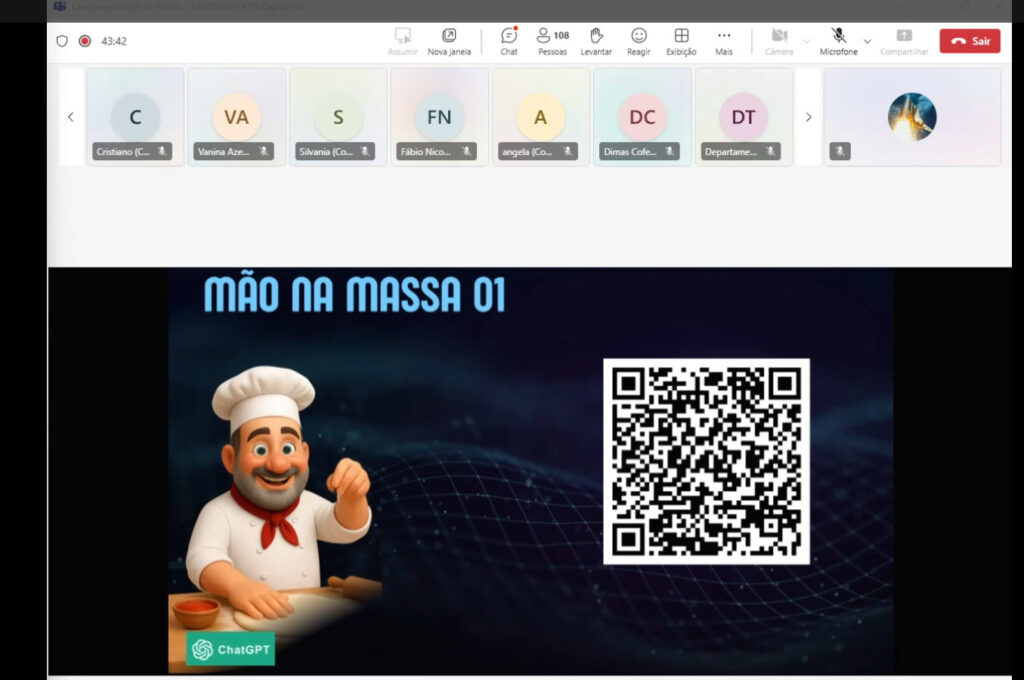Screen dimensions: 1024x680
Task: Open the Reagir reactions menu
Action: click(639, 40)
